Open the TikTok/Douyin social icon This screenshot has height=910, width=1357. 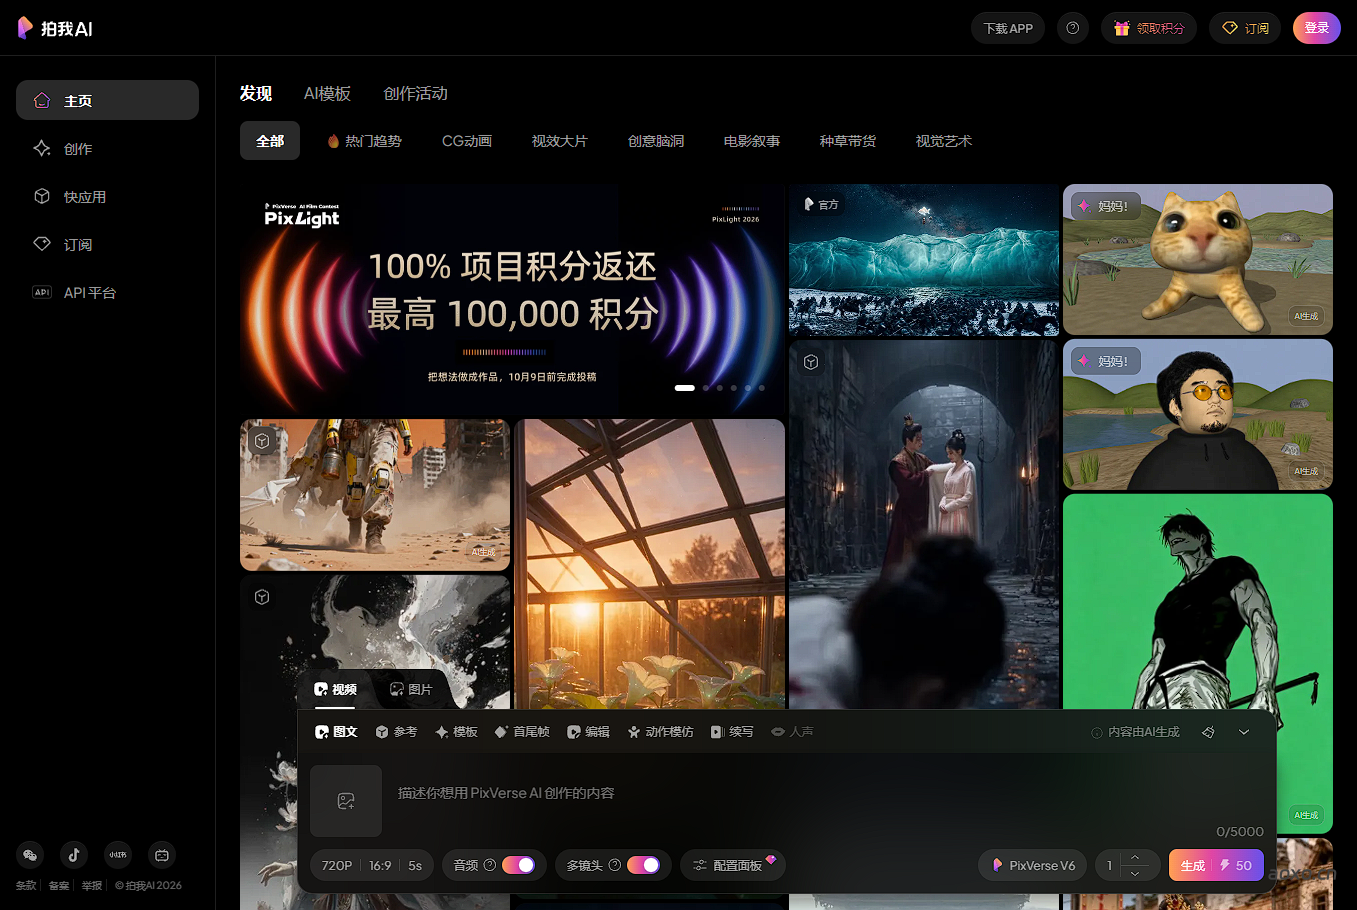click(74, 855)
